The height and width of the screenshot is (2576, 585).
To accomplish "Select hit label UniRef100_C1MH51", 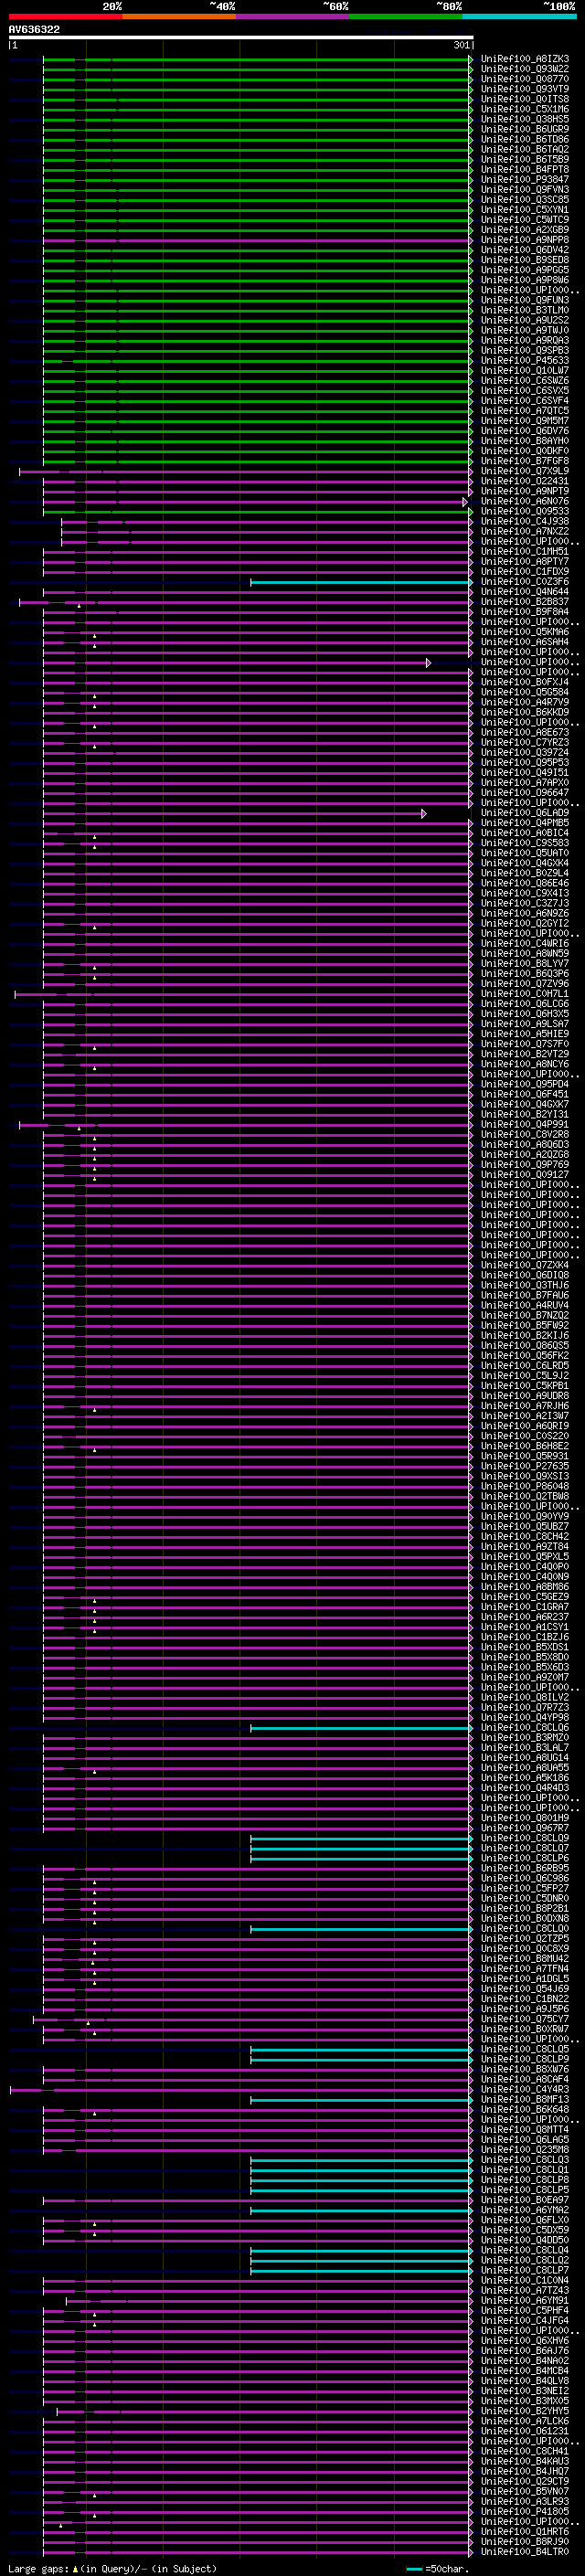I will coord(525,552).
